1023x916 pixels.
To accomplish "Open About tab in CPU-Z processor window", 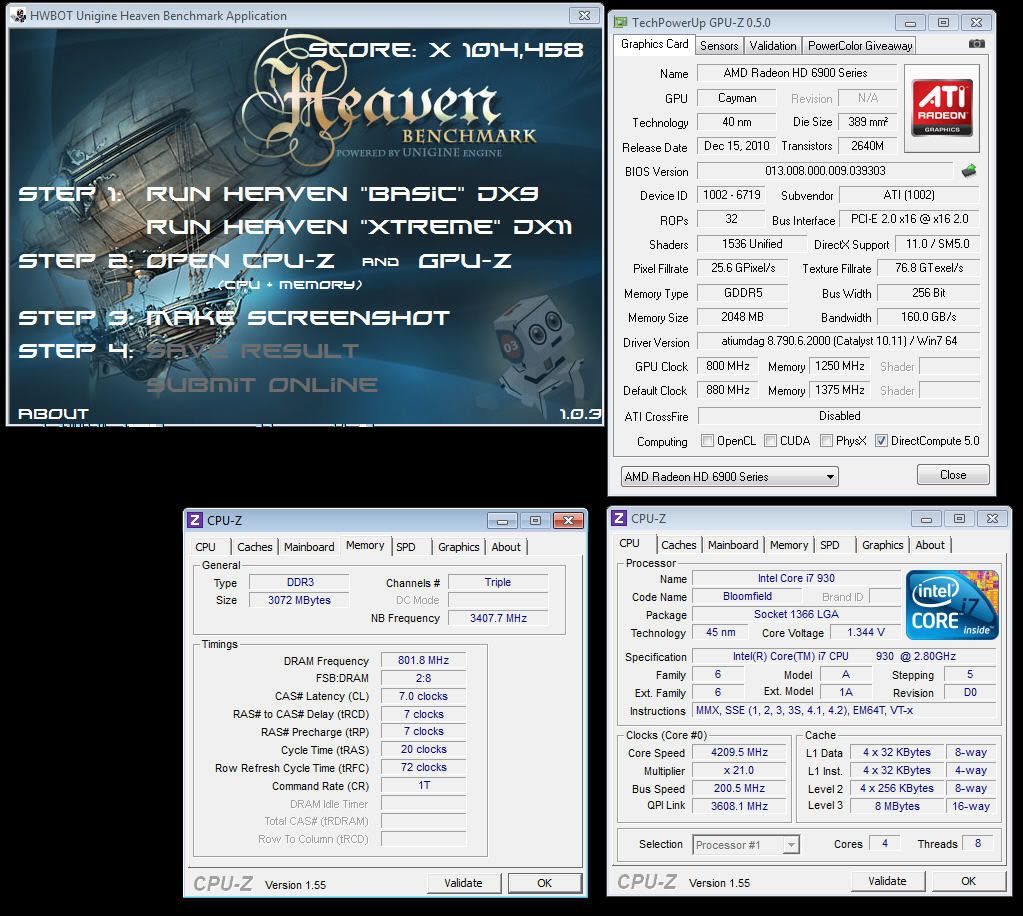I will [x=930, y=545].
